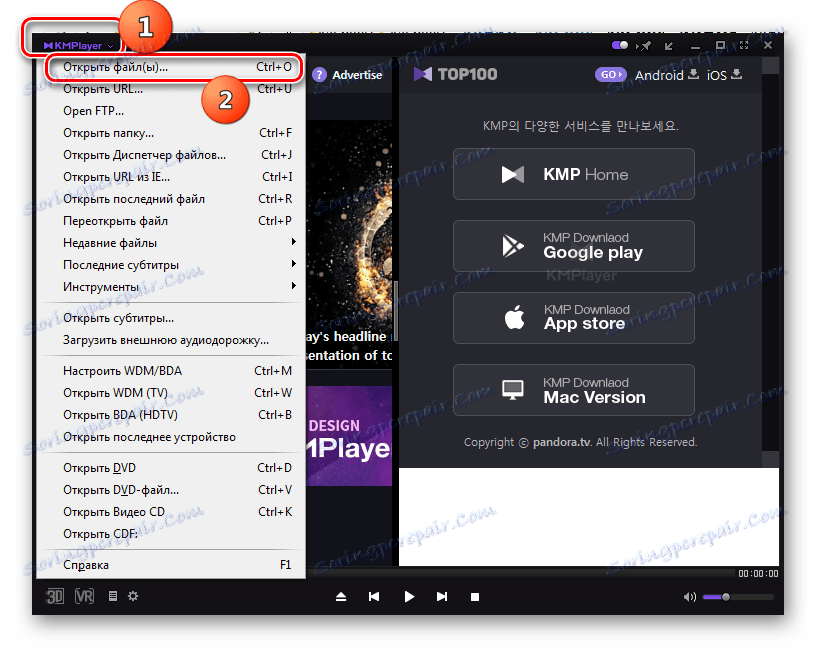Enable VR mode icon

pyautogui.click(x=84, y=596)
